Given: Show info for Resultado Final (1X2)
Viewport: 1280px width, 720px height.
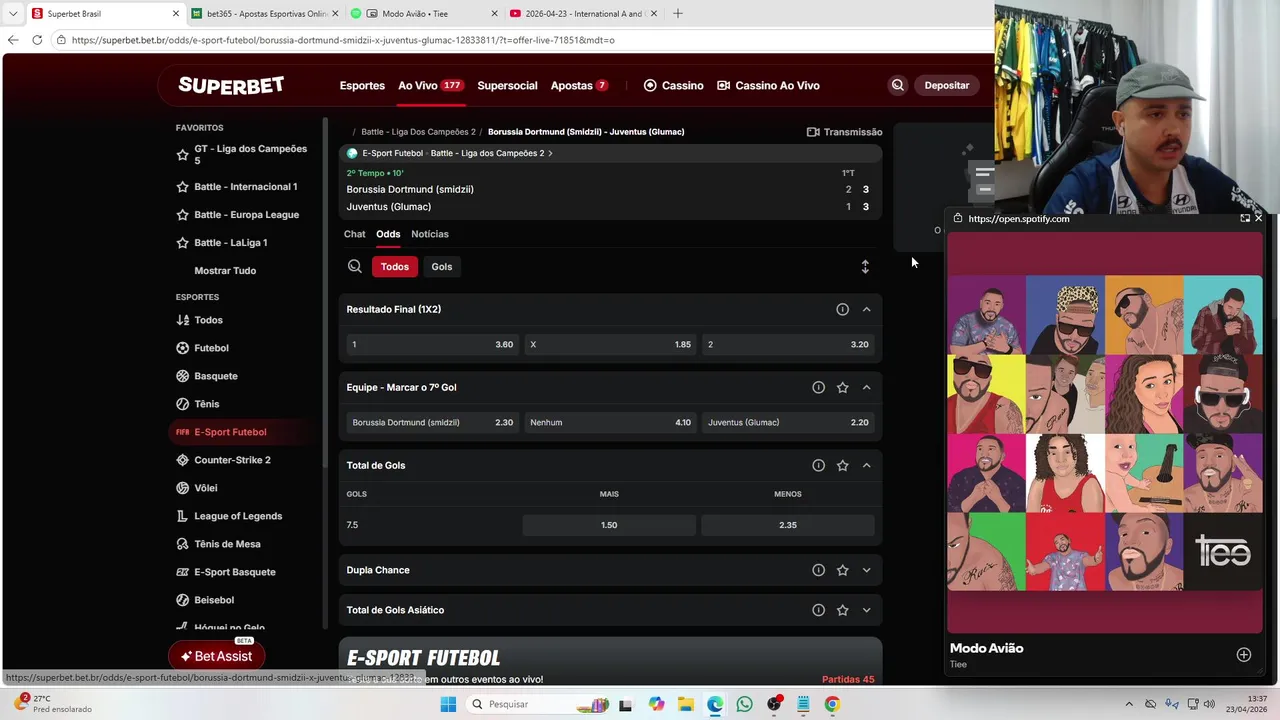Looking at the screenshot, I should click(842, 309).
